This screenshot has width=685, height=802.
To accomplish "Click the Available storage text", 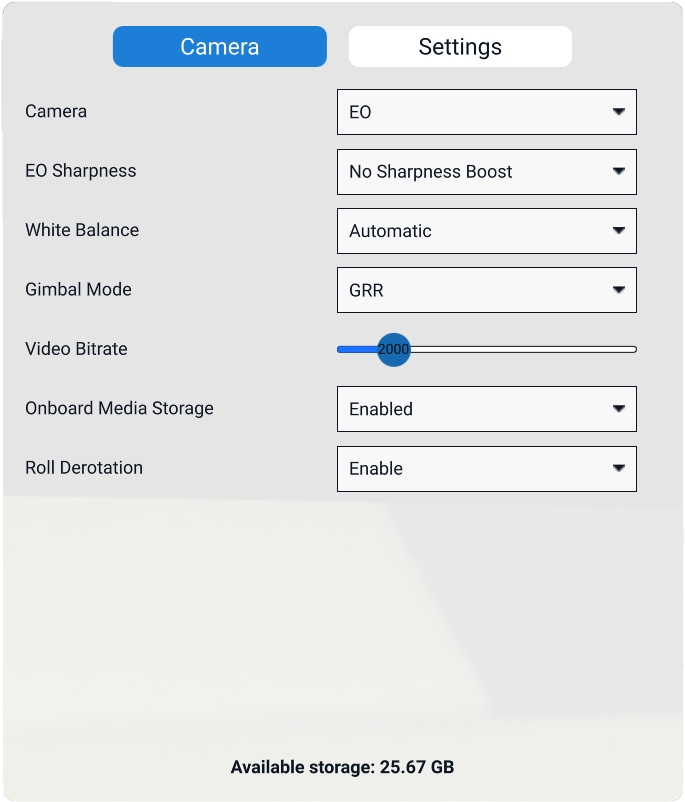I will coord(342,768).
